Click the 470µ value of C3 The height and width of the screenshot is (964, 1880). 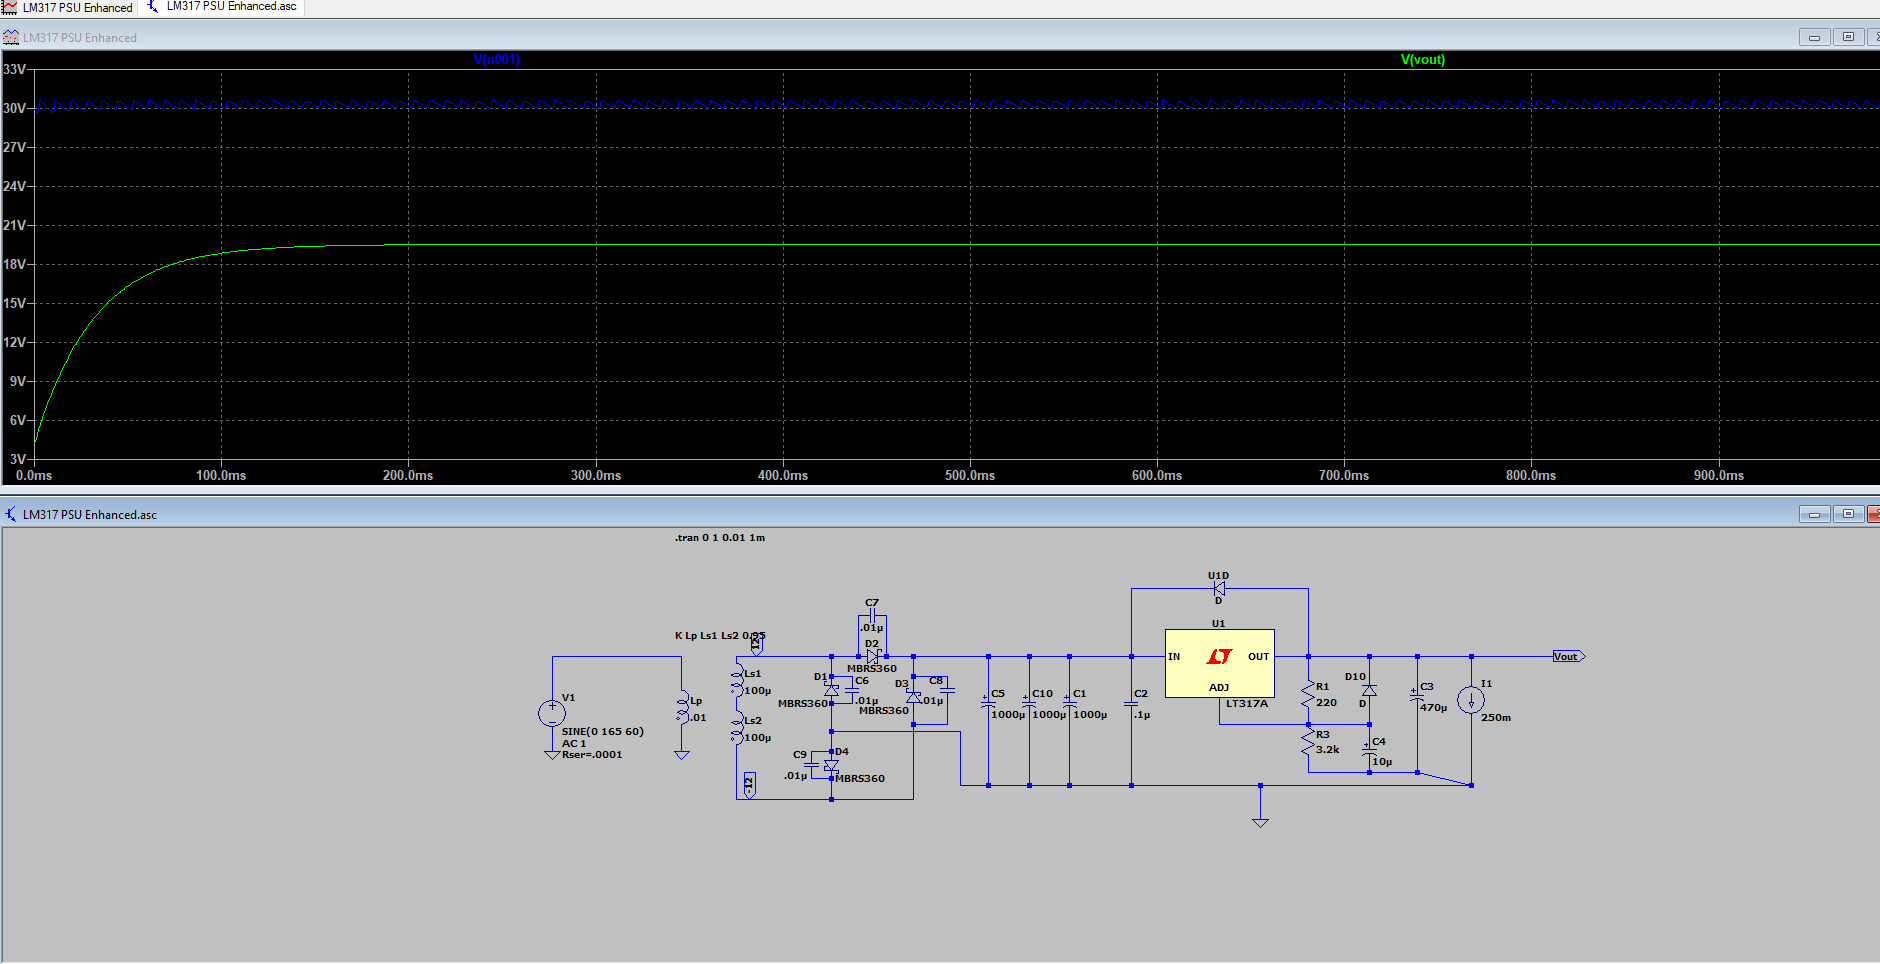(1433, 707)
